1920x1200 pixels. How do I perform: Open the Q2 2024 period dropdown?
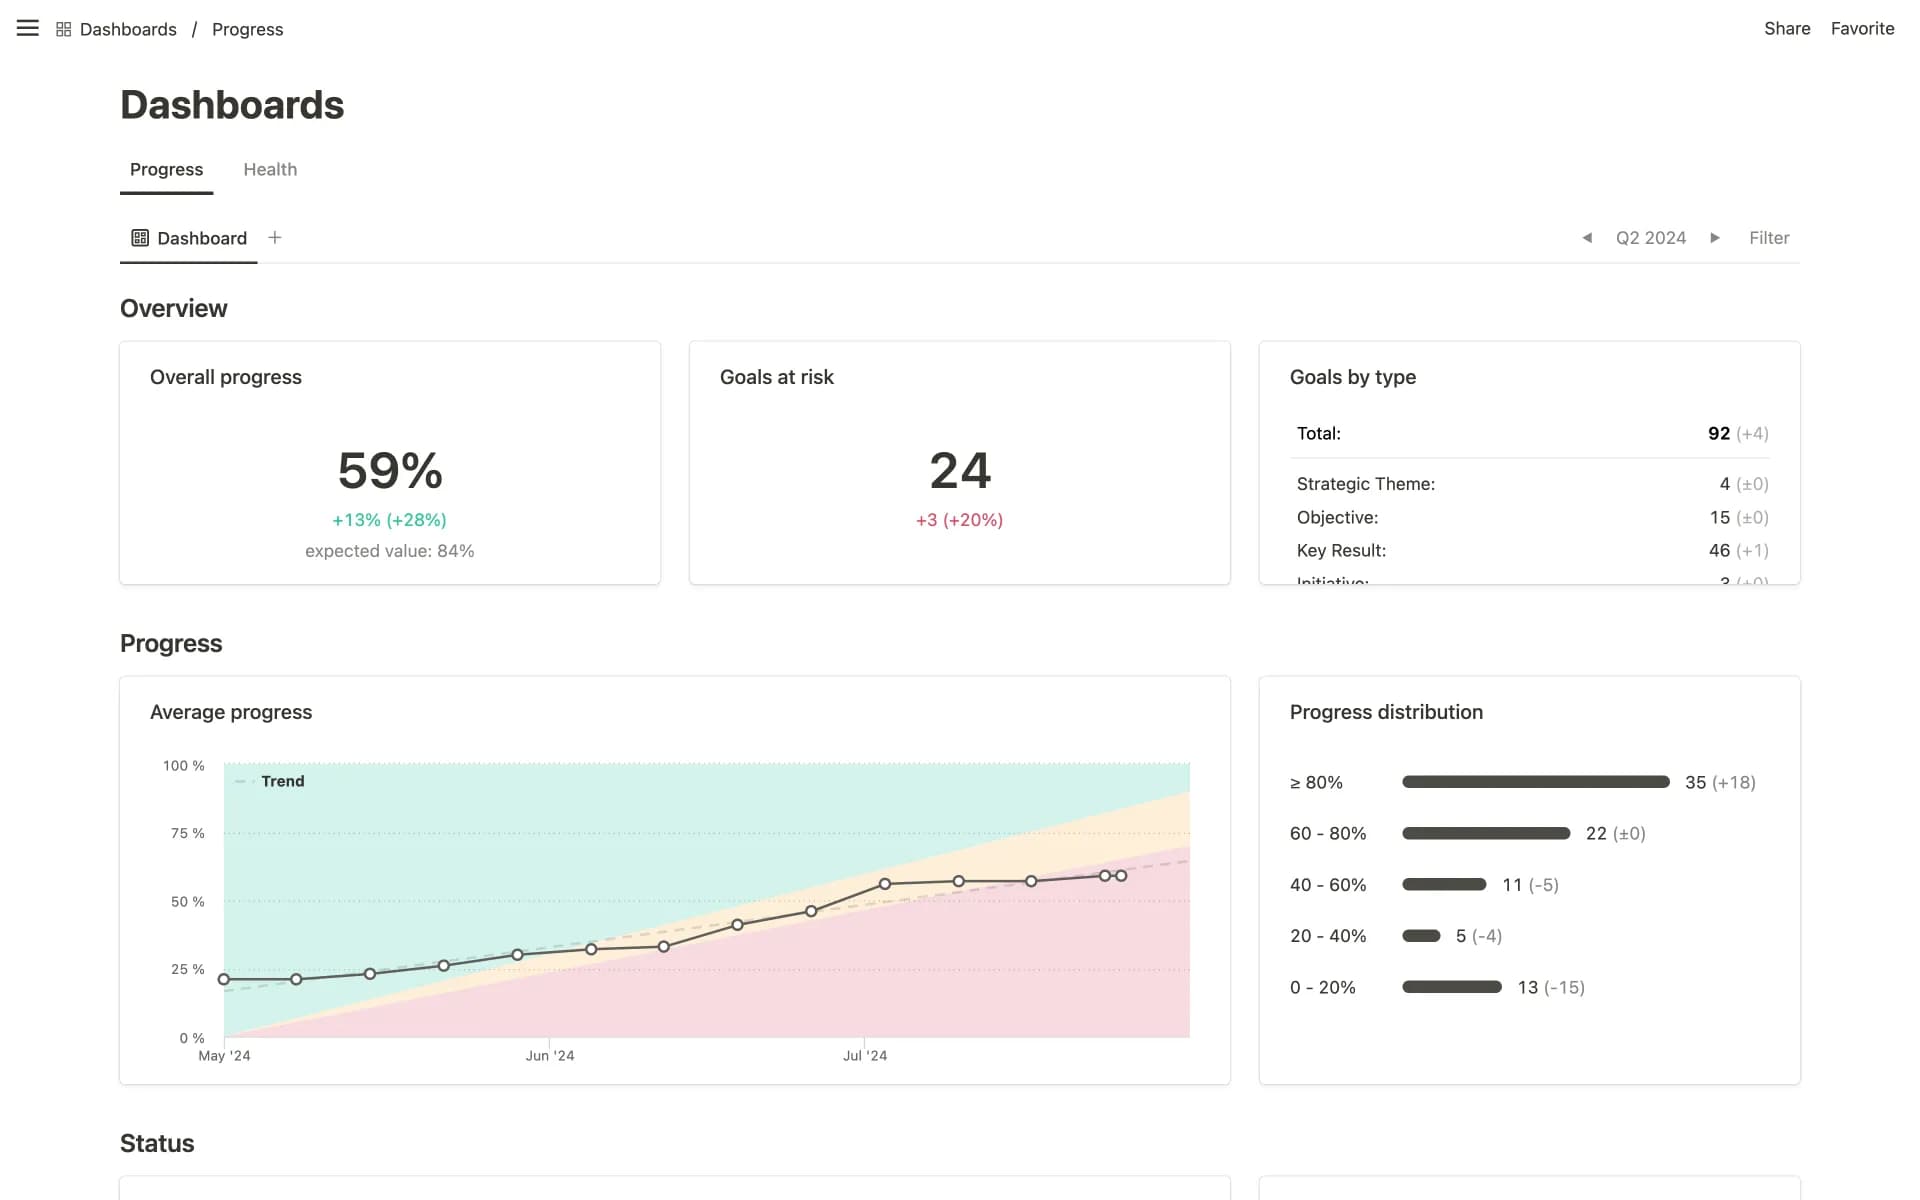(1652, 238)
